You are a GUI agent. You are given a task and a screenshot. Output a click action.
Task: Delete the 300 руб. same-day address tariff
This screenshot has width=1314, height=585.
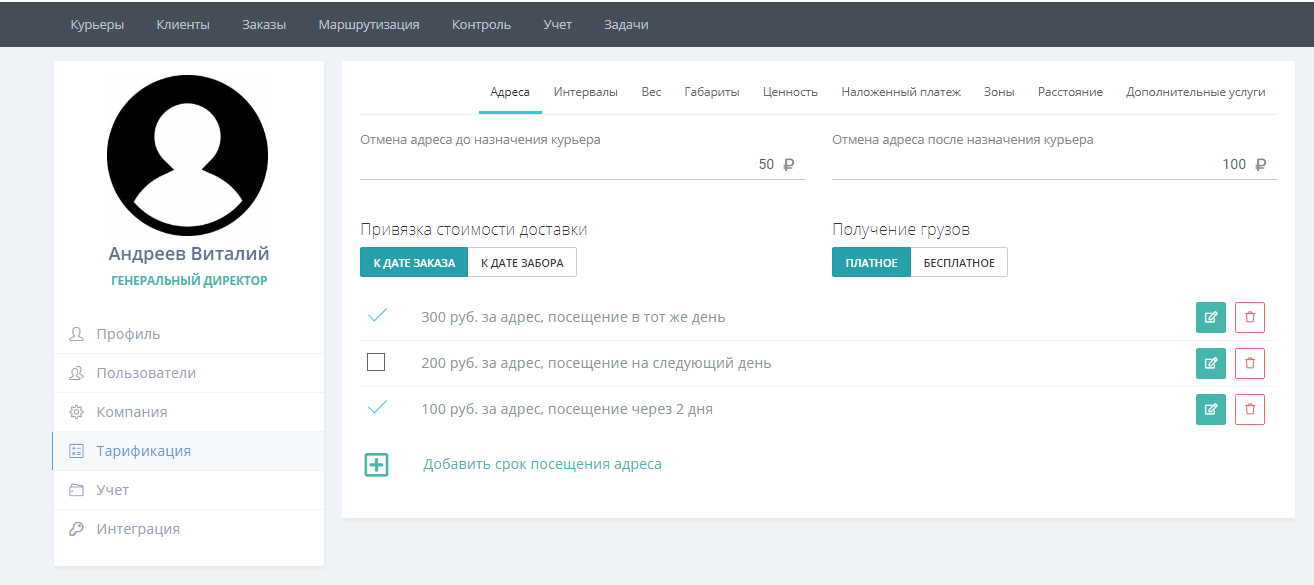(x=1250, y=317)
